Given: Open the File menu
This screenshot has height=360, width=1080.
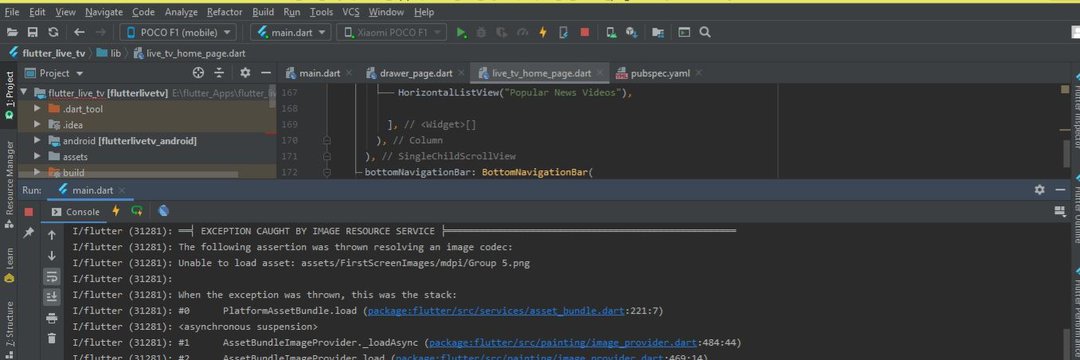Looking at the screenshot, I should tap(12, 12).
